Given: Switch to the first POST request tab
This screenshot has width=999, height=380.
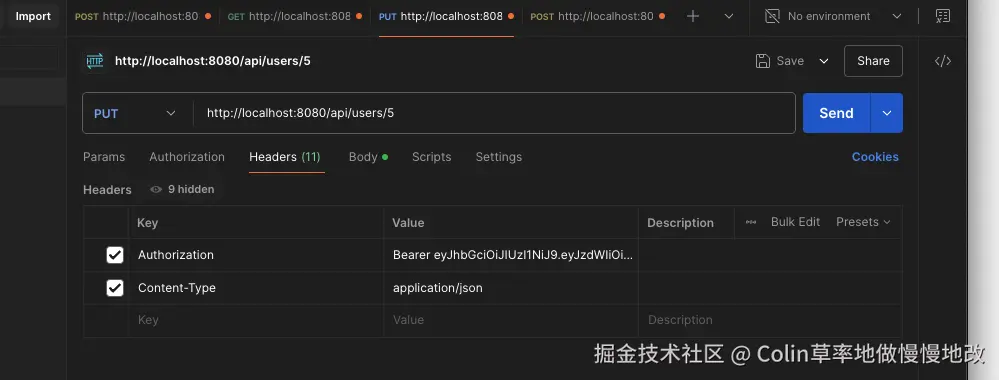Looking at the screenshot, I should click(x=143, y=17).
